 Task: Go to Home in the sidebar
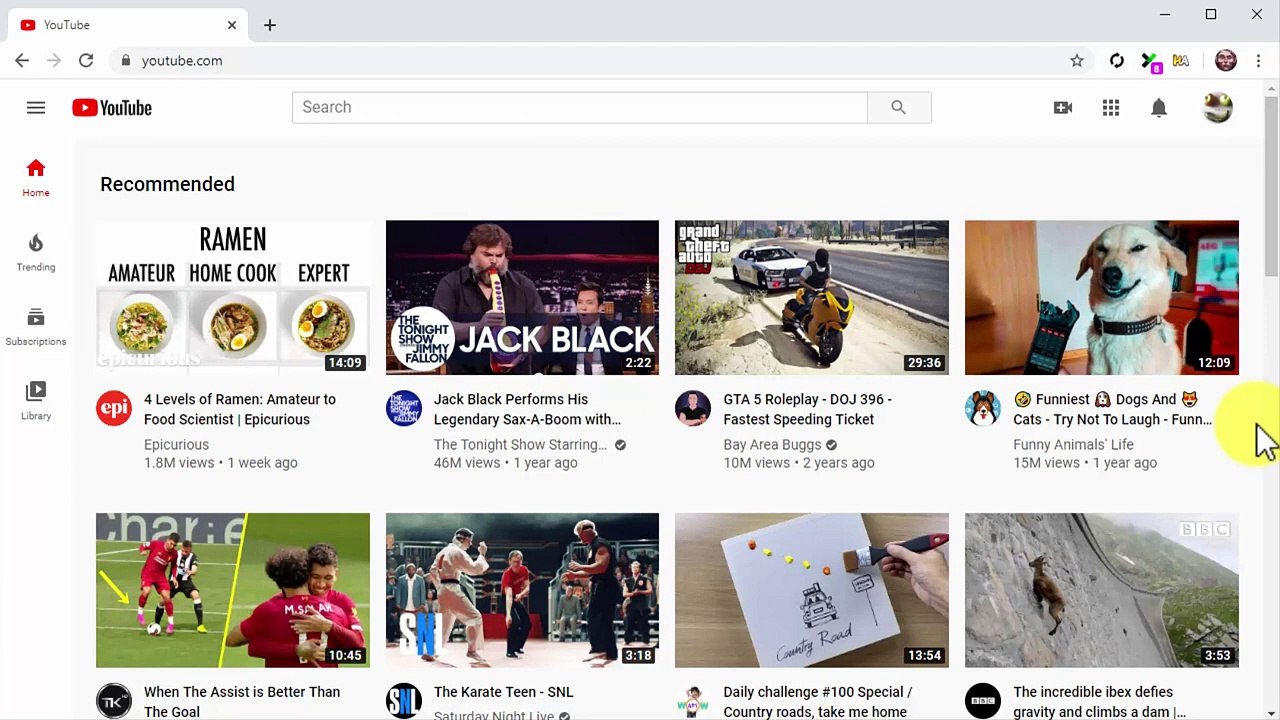[x=36, y=178]
